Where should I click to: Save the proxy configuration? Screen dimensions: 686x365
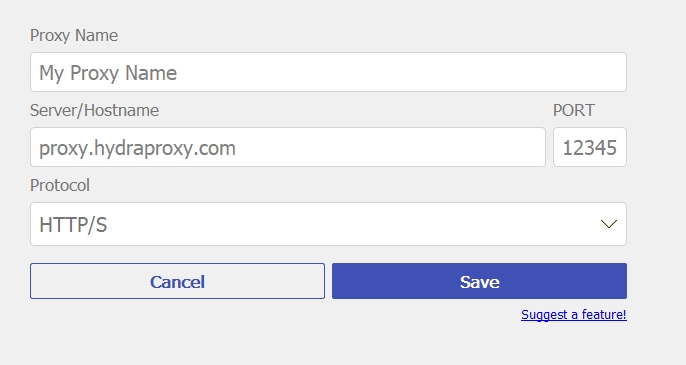point(480,281)
